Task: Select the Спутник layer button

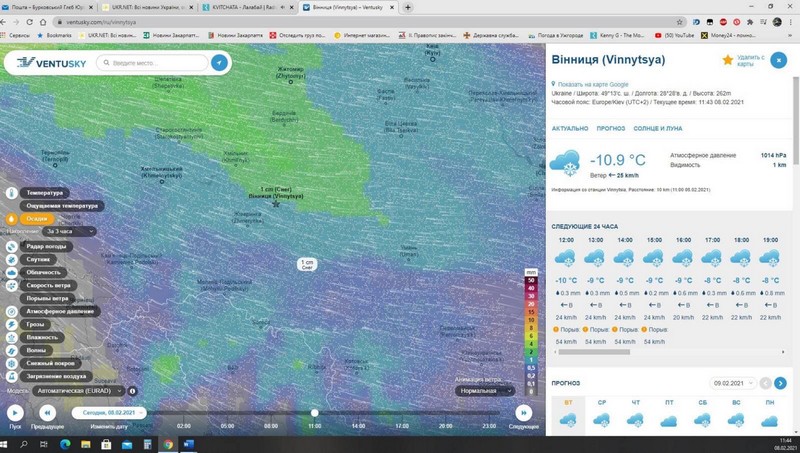Action: click(x=38, y=259)
